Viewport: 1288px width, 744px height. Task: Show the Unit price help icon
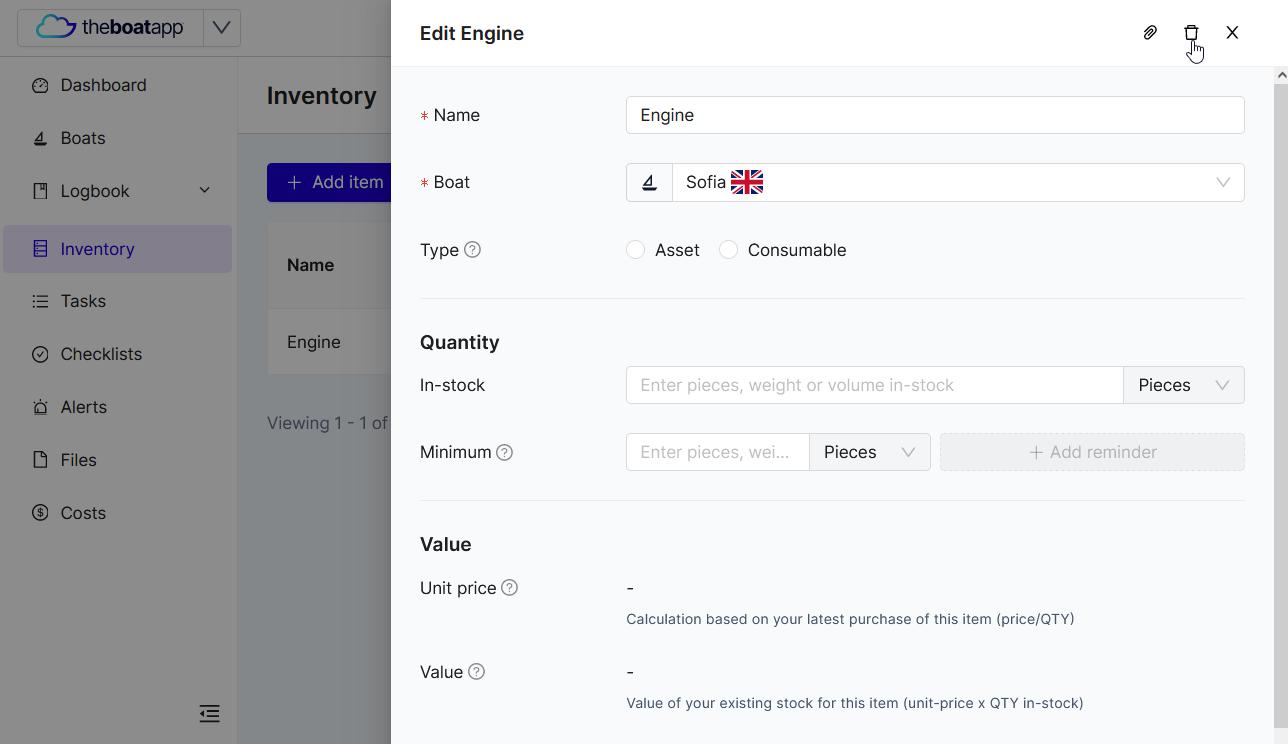[x=510, y=588]
